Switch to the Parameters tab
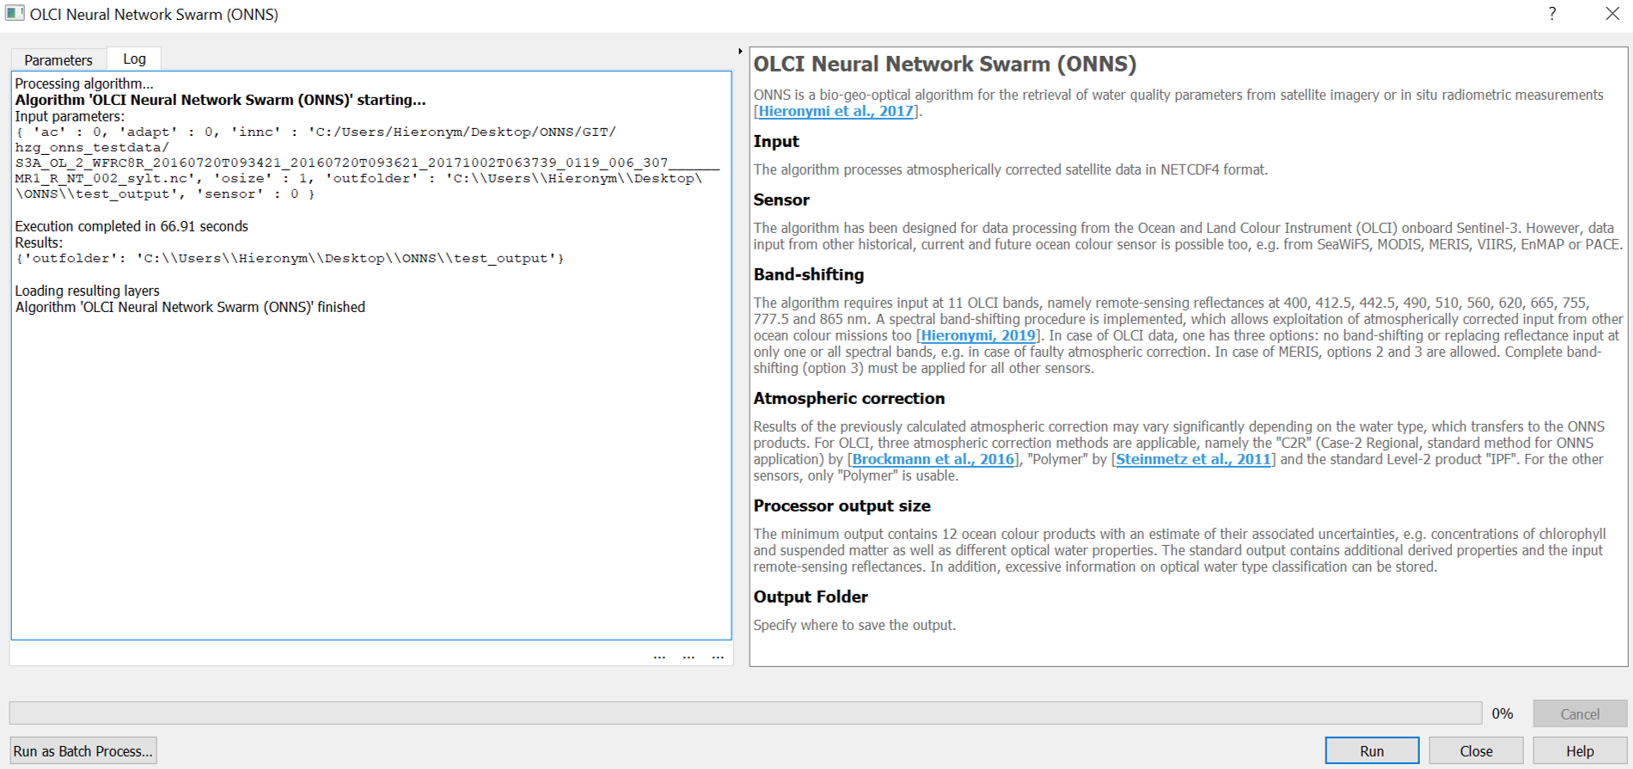 tap(58, 60)
